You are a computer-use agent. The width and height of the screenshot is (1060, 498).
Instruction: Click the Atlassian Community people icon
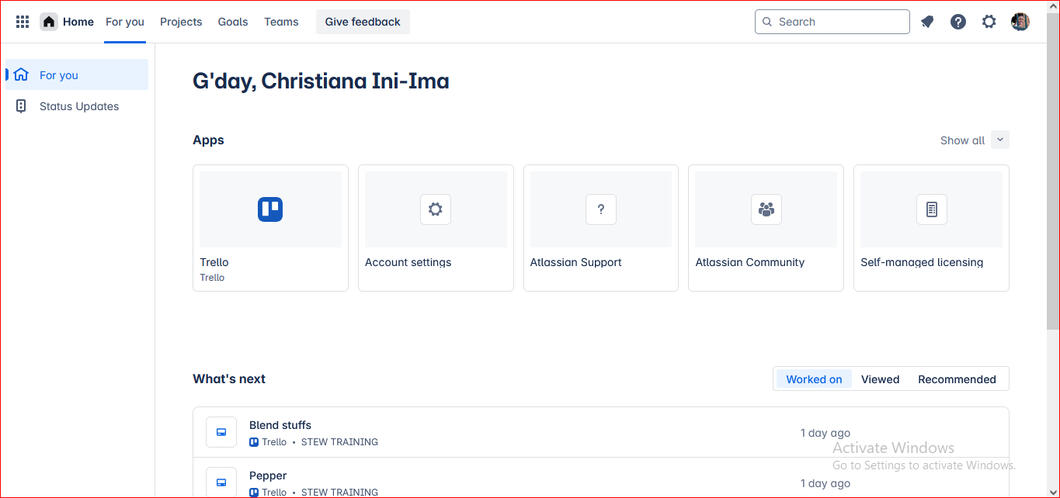[766, 209]
